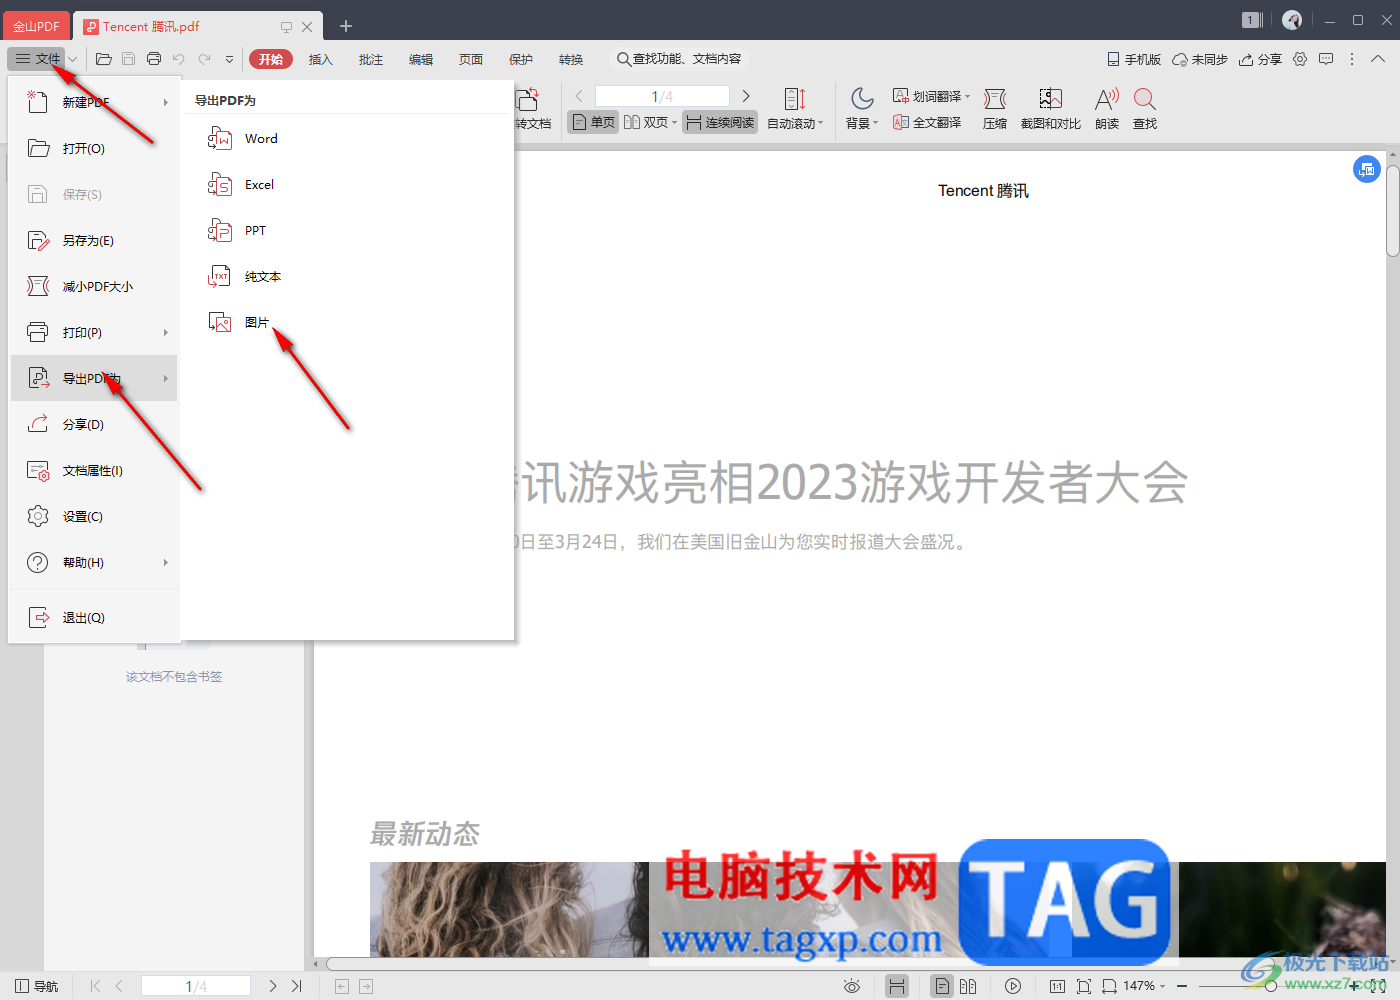Go to next page arrow in toolbar
The image size is (1400, 1000).
click(x=746, y=96)
